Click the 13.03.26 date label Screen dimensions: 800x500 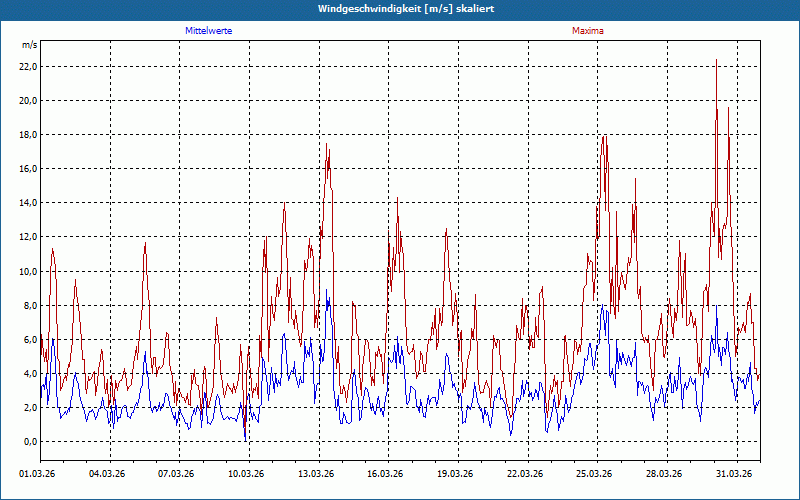[316, 474]
